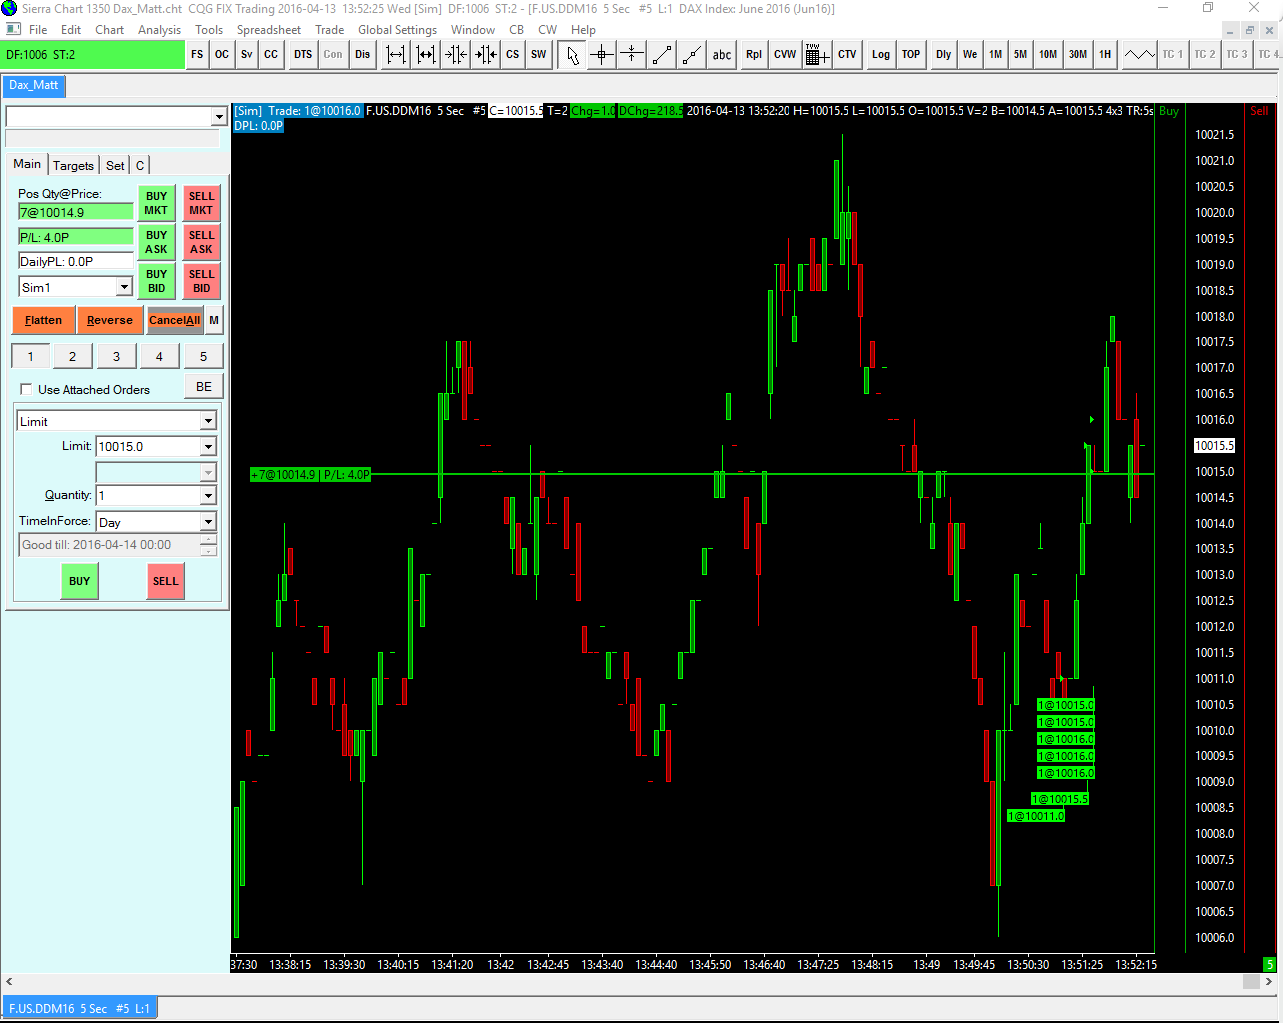The image size is (1283, 1023).
Task: Click the CVW toolbar button
Action: (785, 55)
